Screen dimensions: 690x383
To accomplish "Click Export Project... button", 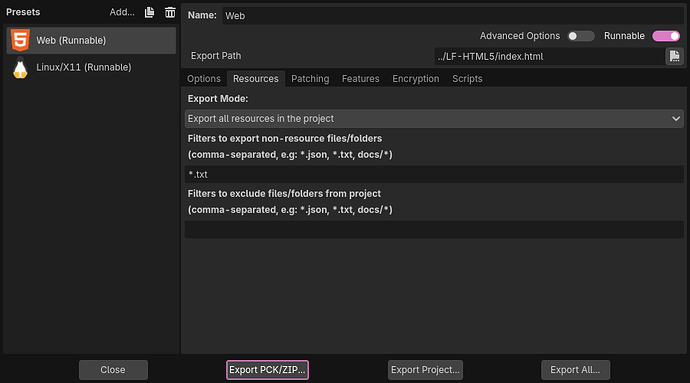I will [x=425, y=370].
